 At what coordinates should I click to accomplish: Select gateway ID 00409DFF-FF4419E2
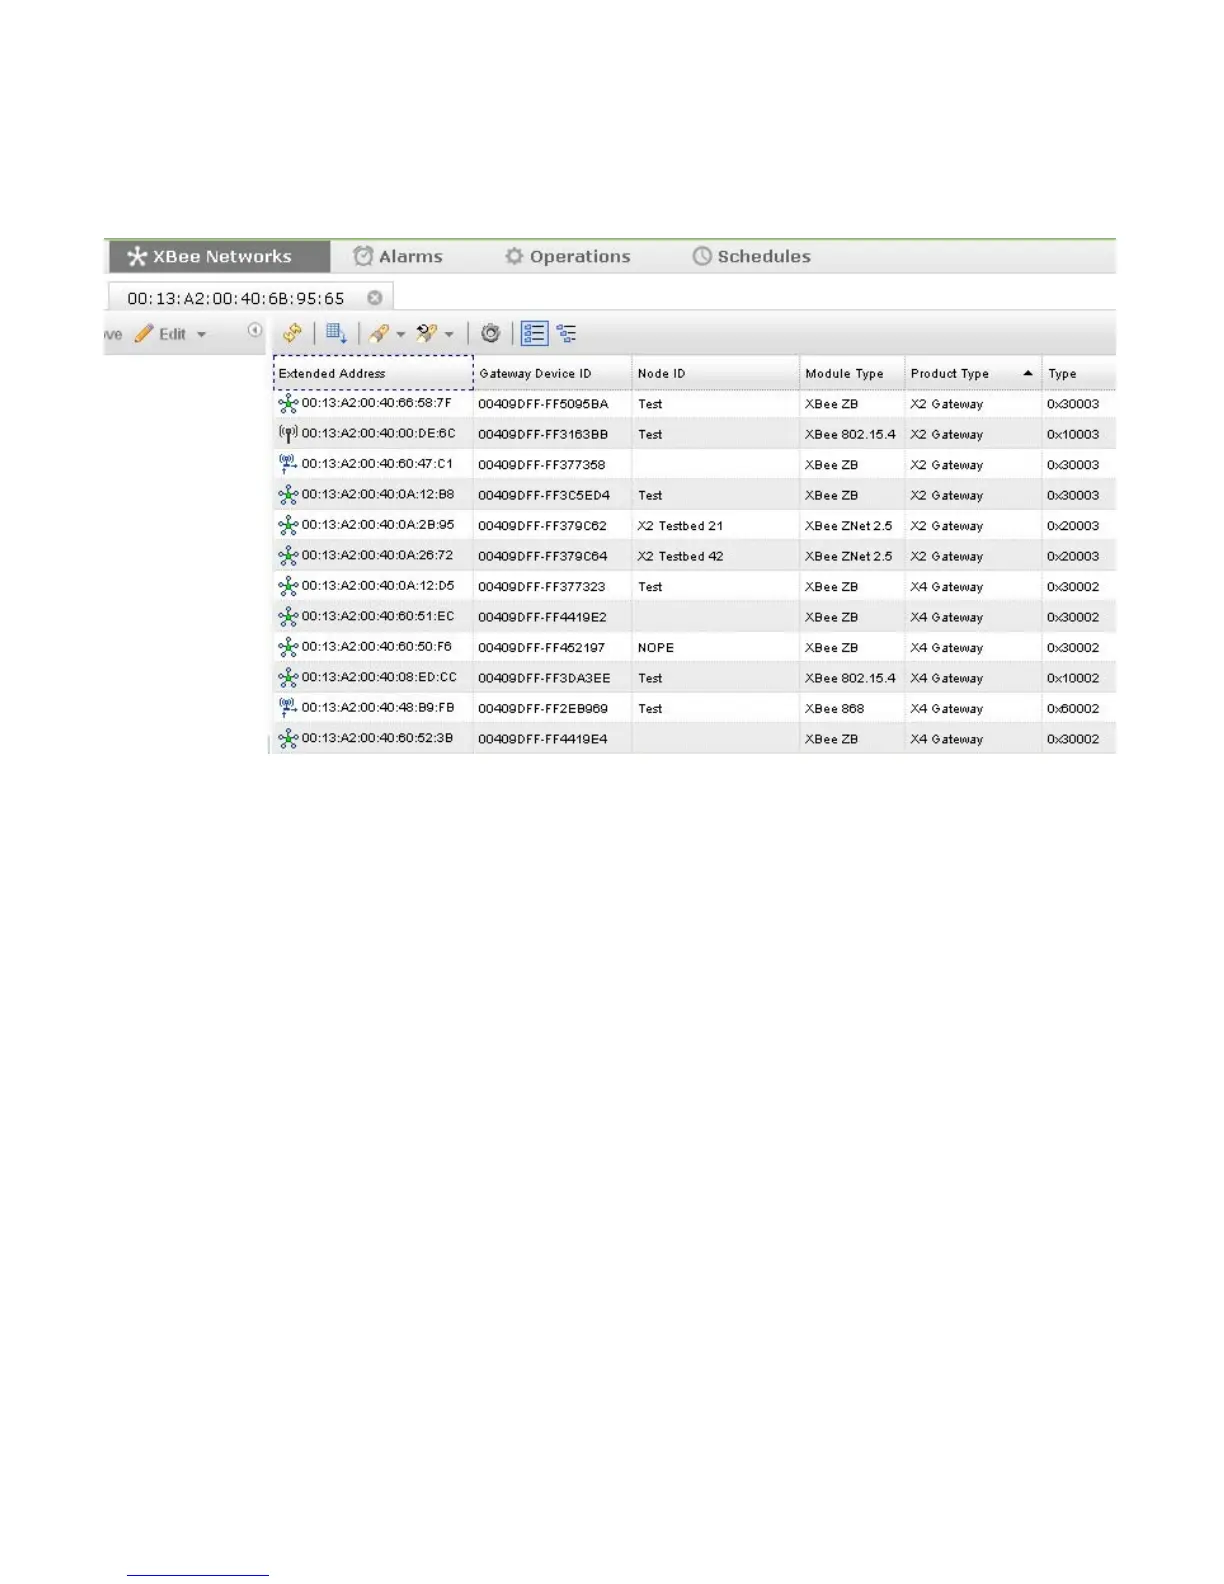tap(542, 617)
